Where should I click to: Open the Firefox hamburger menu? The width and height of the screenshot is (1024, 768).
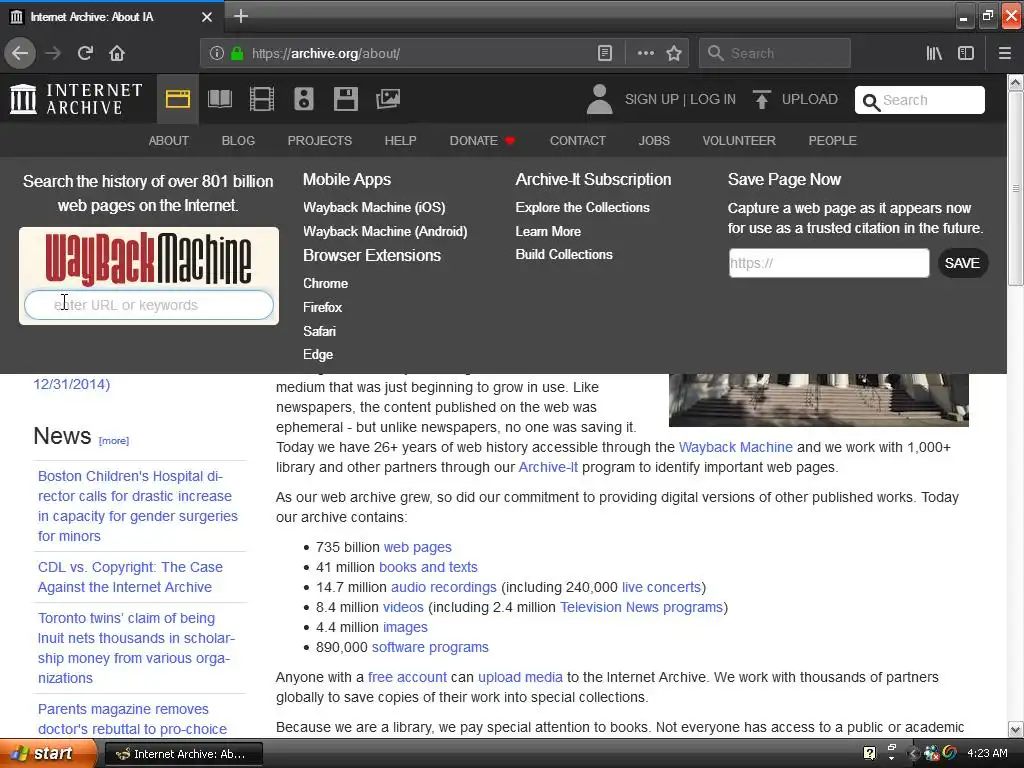pyautogui.click(x=1004, y=54)
